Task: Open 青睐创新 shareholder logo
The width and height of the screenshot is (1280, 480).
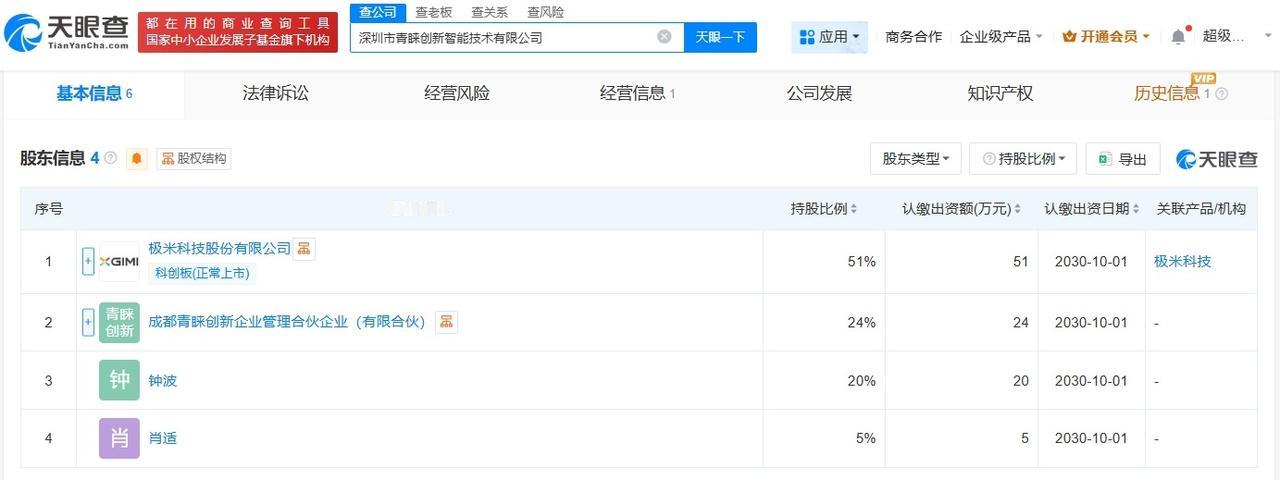Action: coord(119,322)
